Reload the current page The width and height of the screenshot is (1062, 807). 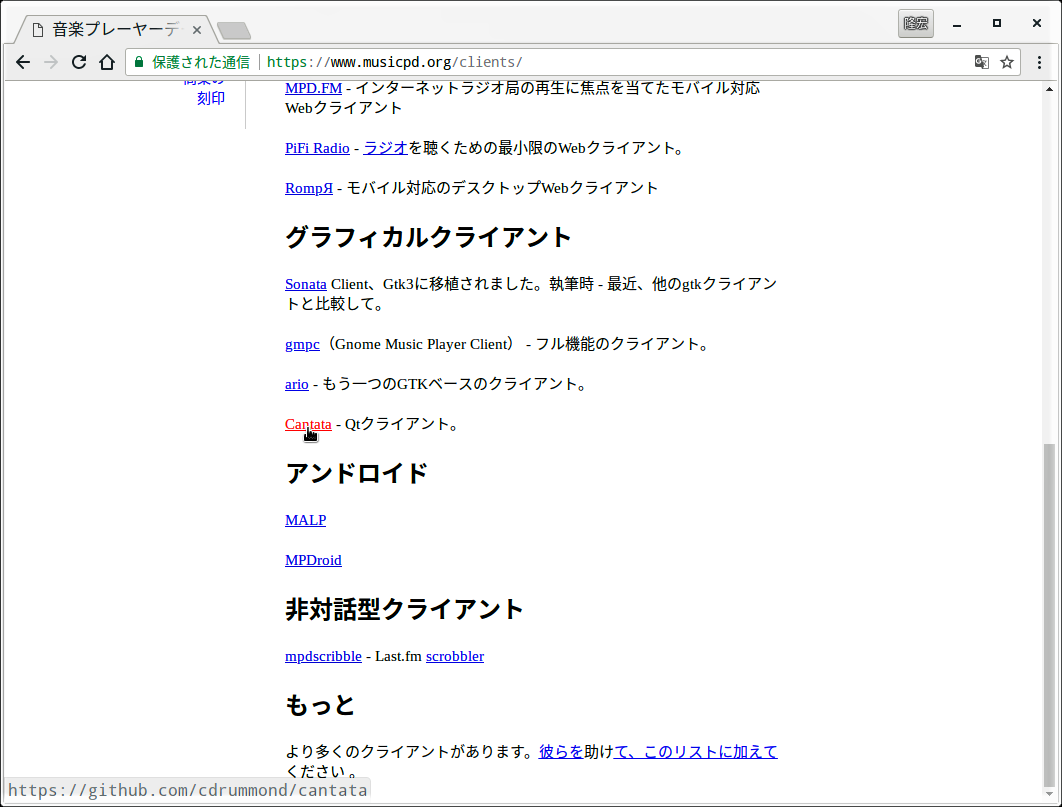point(79,62)
